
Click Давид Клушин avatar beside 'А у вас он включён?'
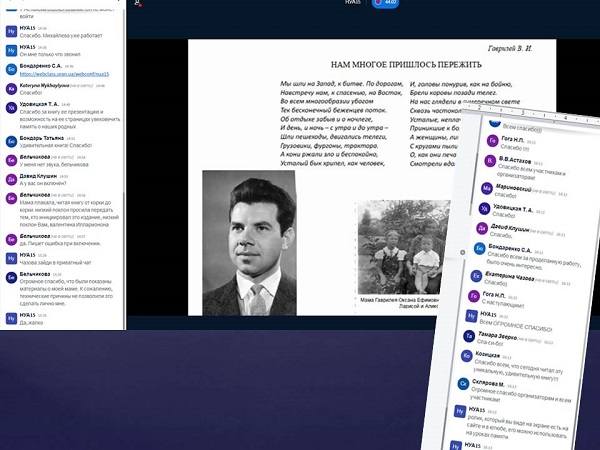[11, 179]
